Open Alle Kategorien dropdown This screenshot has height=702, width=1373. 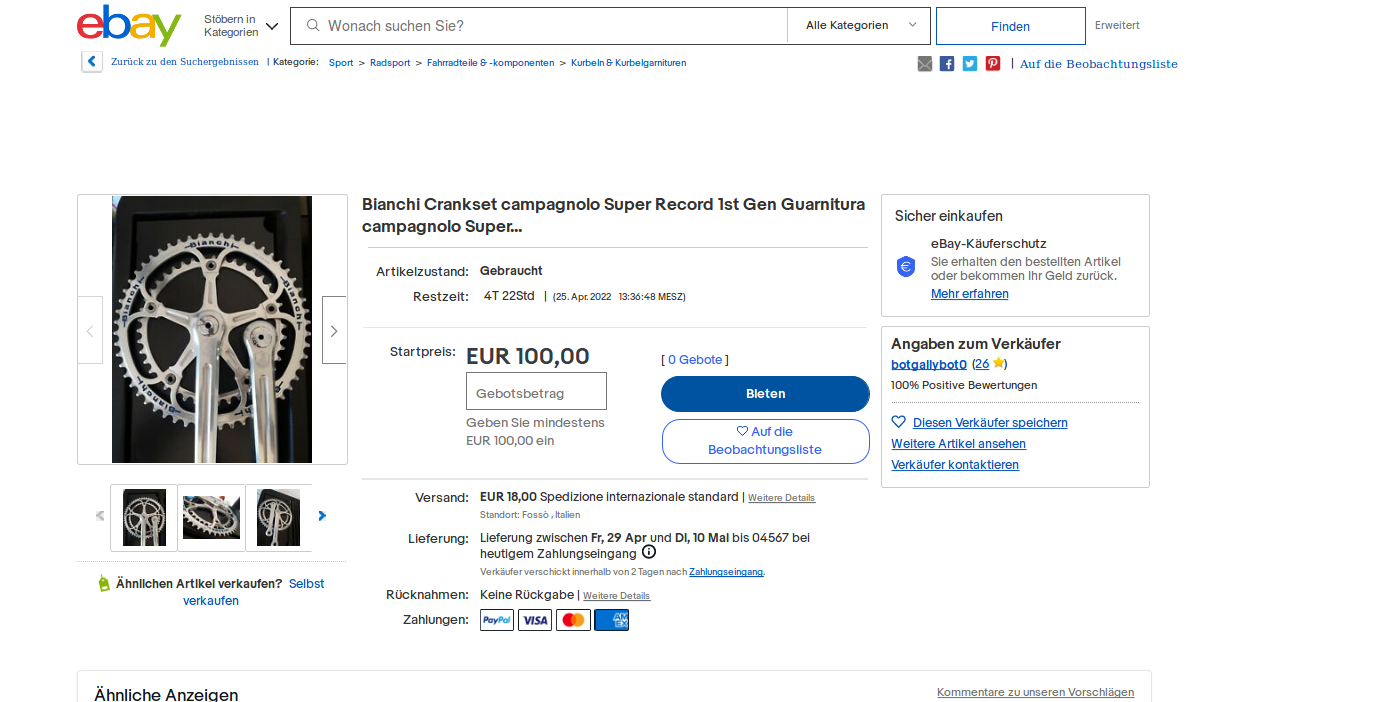tap(859, 26)
